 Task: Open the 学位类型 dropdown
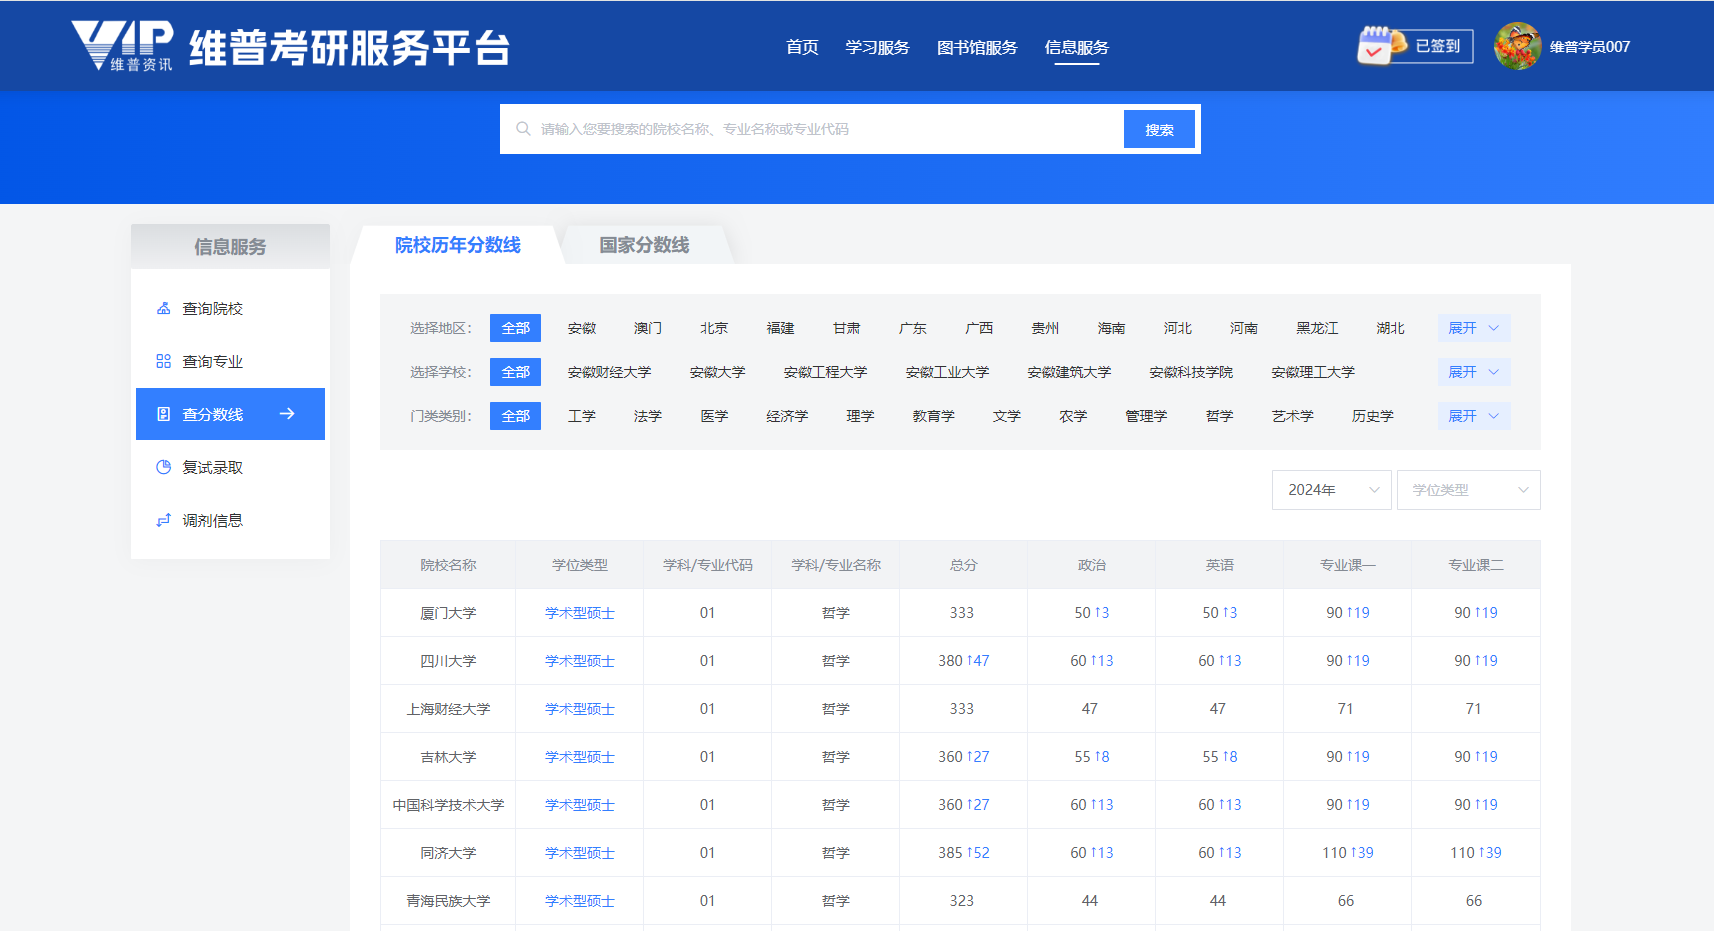pos(1468,490)
